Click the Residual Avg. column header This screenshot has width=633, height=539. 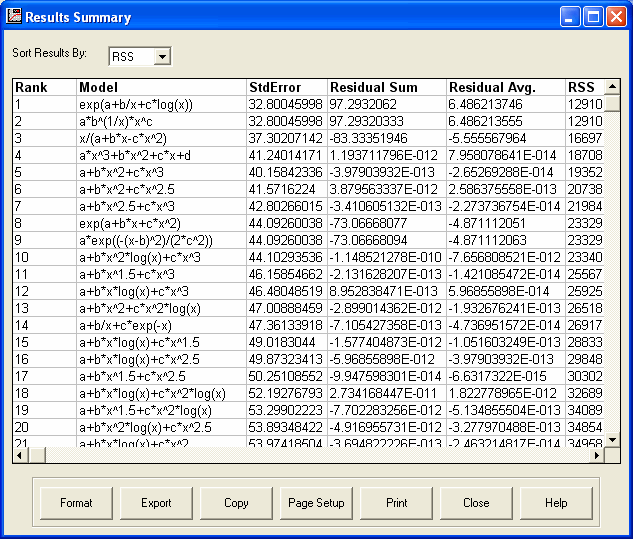click(x=506, y=87)
